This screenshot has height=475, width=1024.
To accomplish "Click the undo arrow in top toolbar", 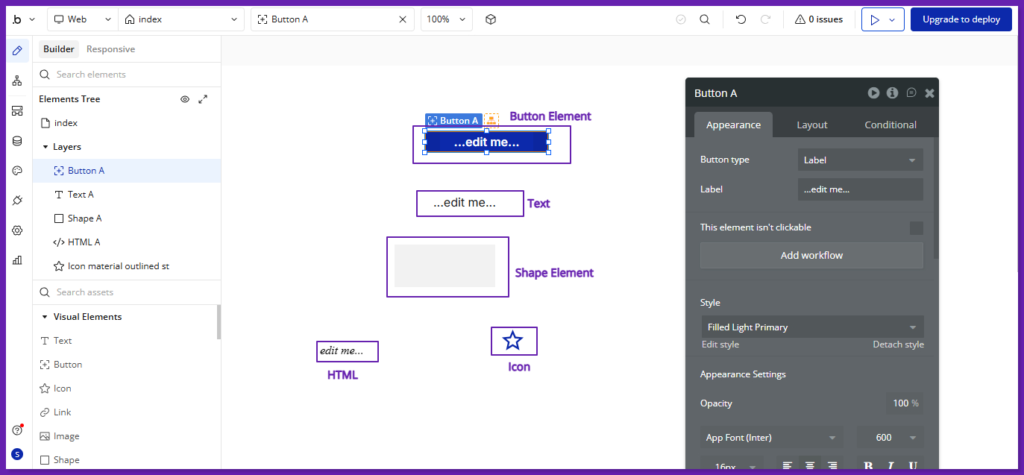I will click(740, 19).
